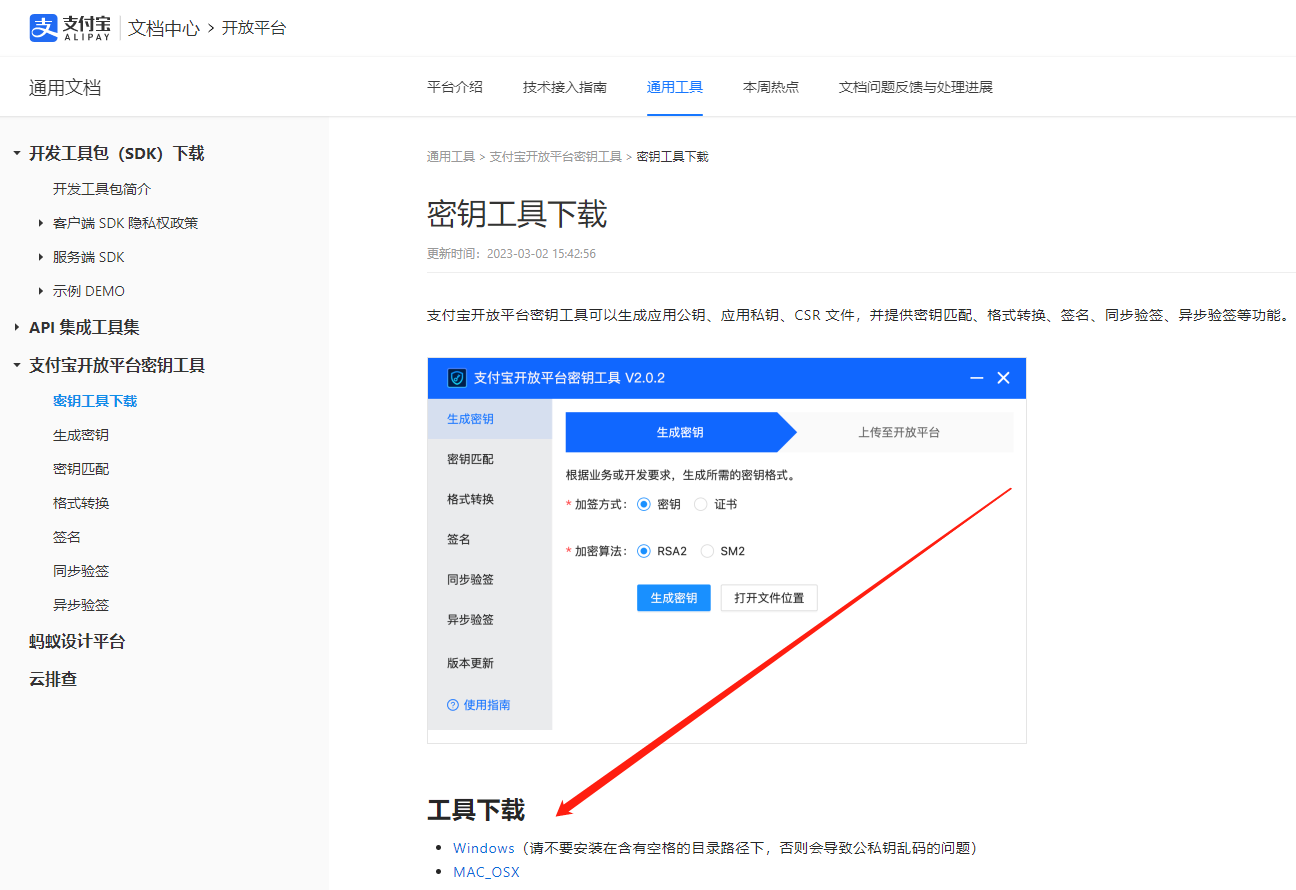
Task: Open the sidebar 同步验签 page
Action: click(x=81, y=571)
